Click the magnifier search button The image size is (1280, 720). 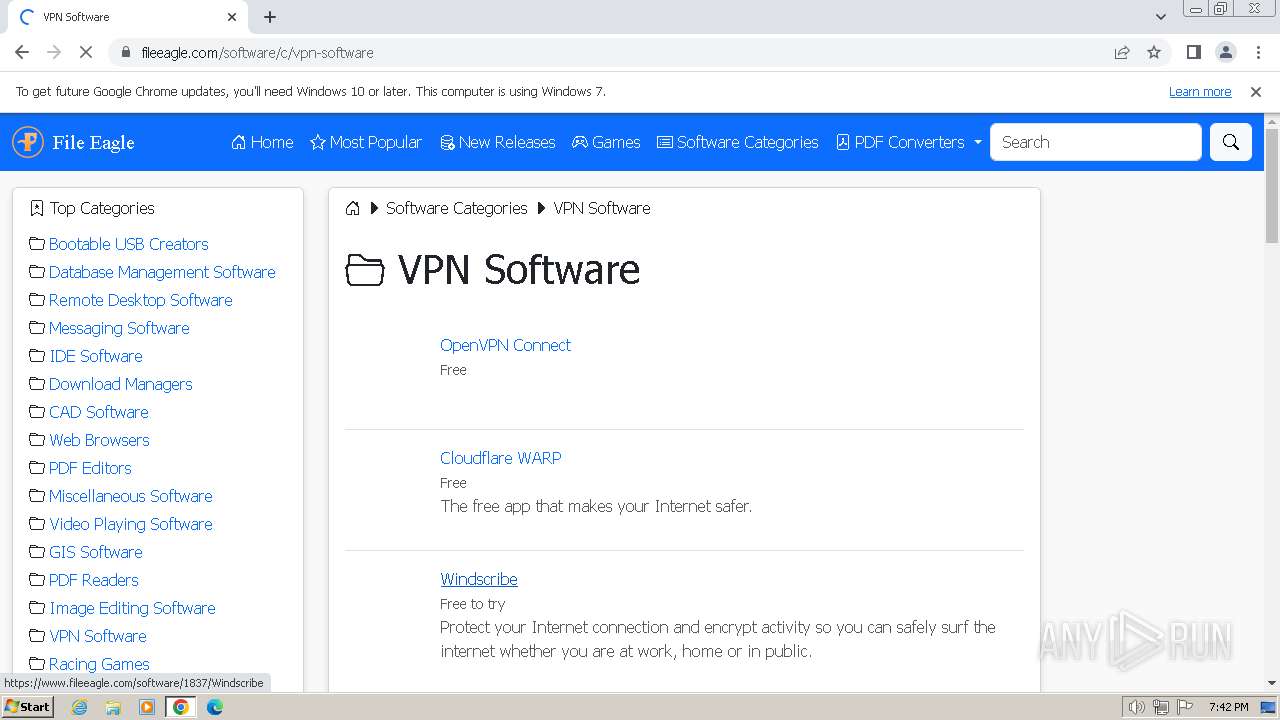(1231, 142)
